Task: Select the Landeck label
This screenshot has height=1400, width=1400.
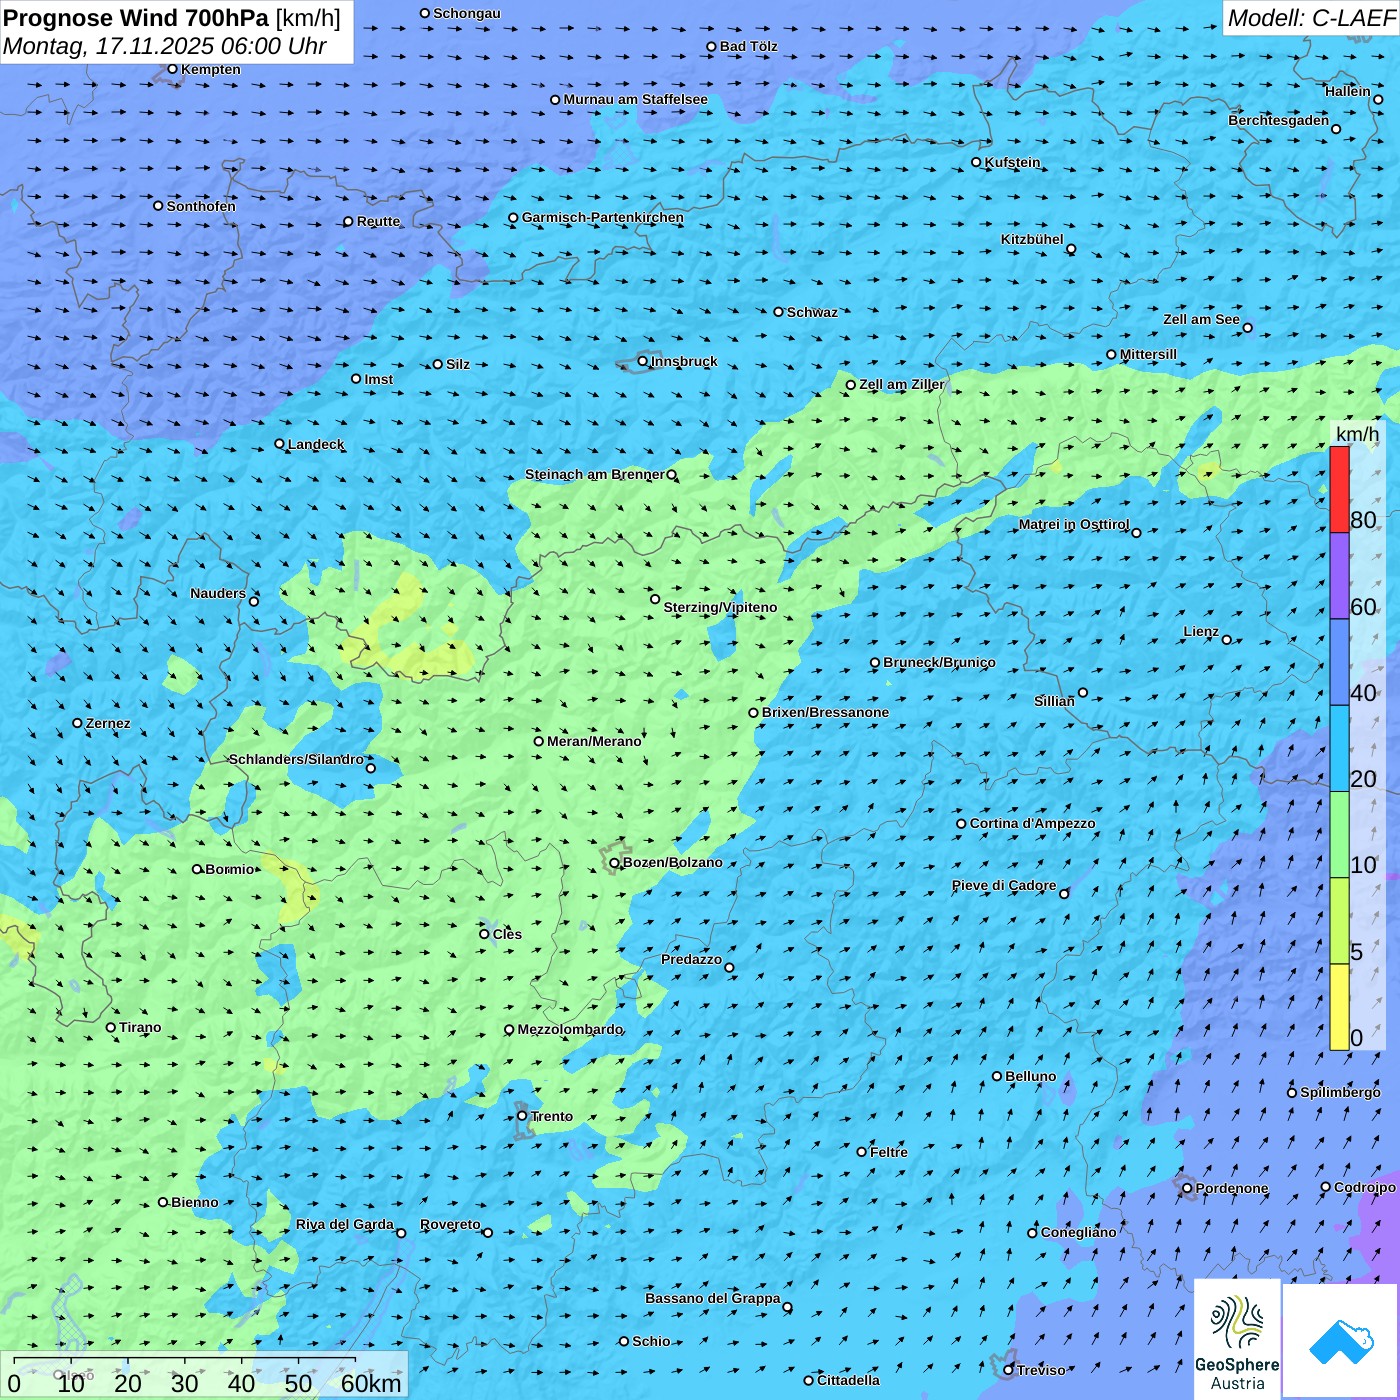Action: pos(316,444)
